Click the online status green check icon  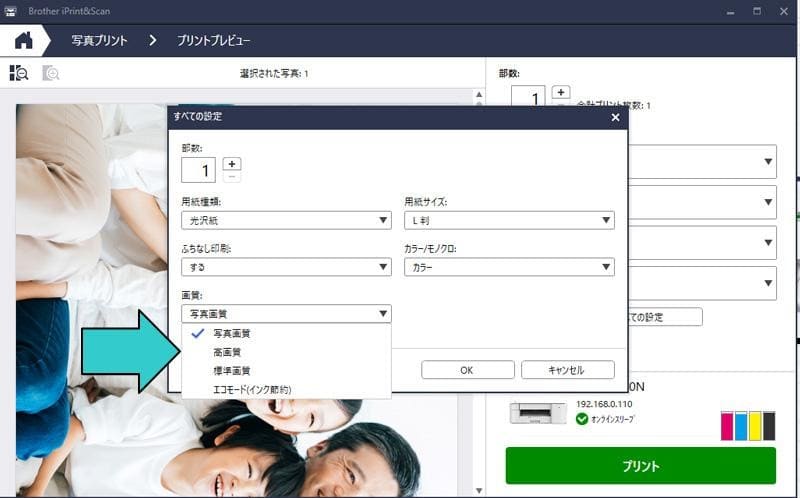click(x=582, y=419)
